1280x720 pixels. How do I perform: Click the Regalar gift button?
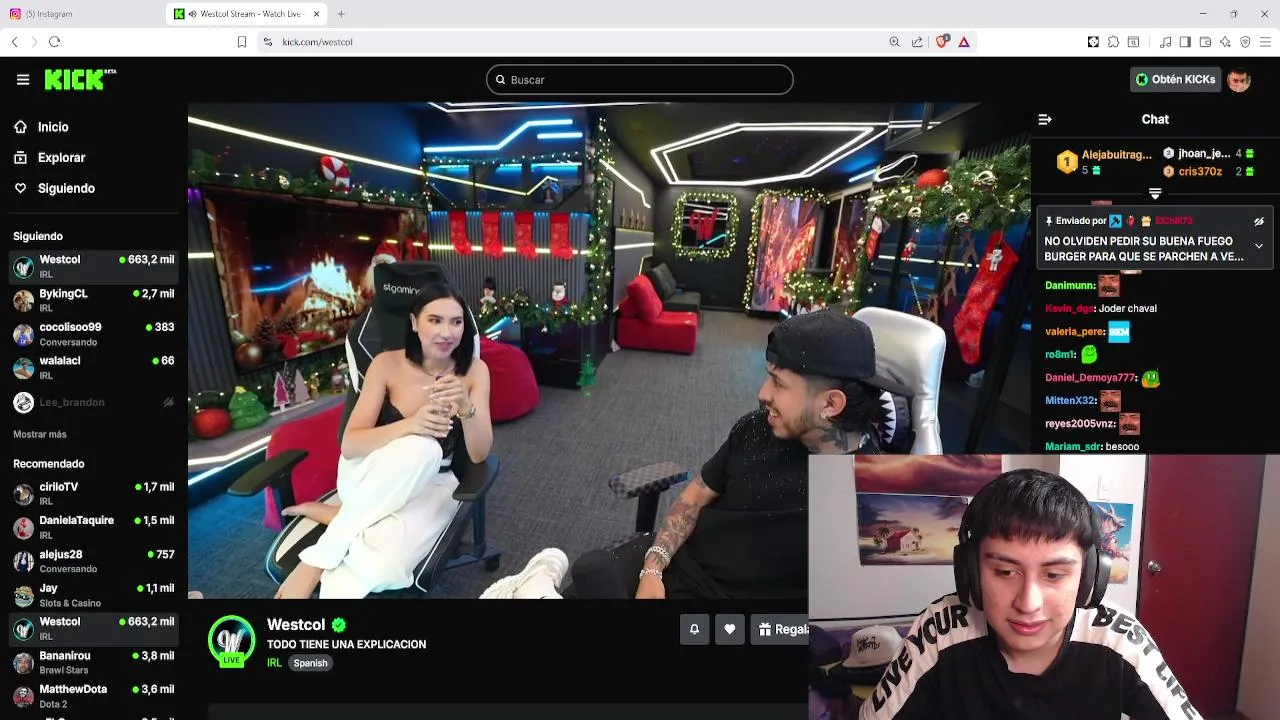782,629
